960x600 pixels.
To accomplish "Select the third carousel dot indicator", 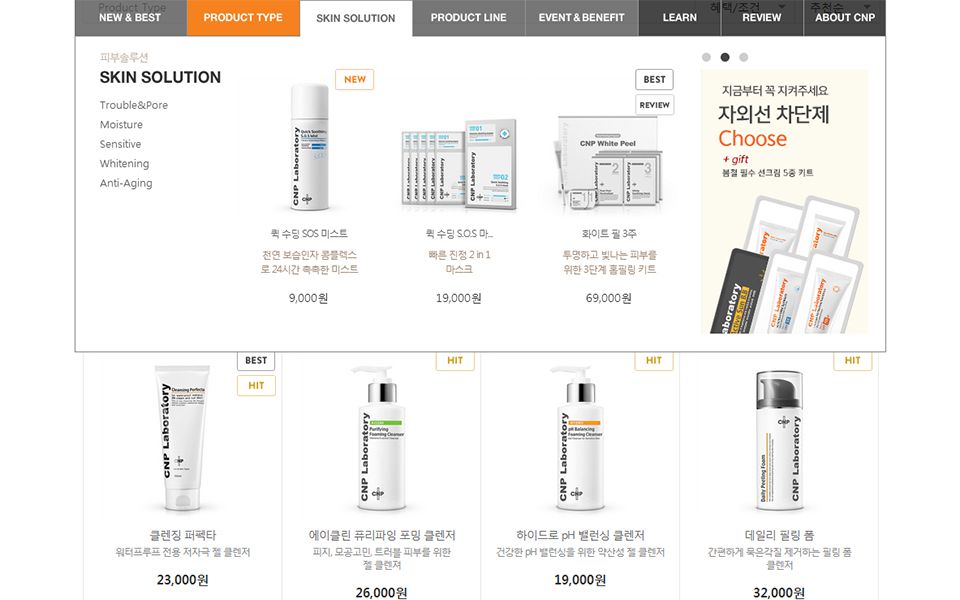I will coord(743,57).
